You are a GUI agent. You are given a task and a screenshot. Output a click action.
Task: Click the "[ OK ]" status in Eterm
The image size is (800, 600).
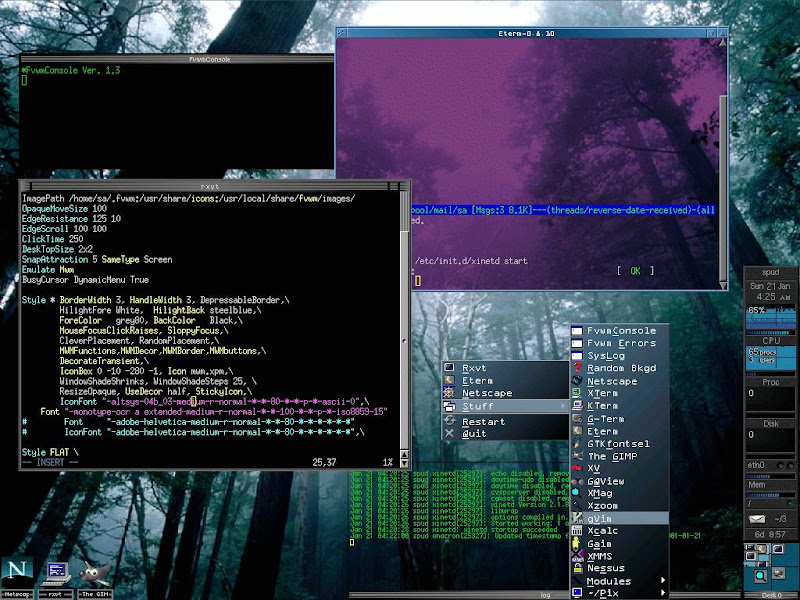tap(635, 271)
